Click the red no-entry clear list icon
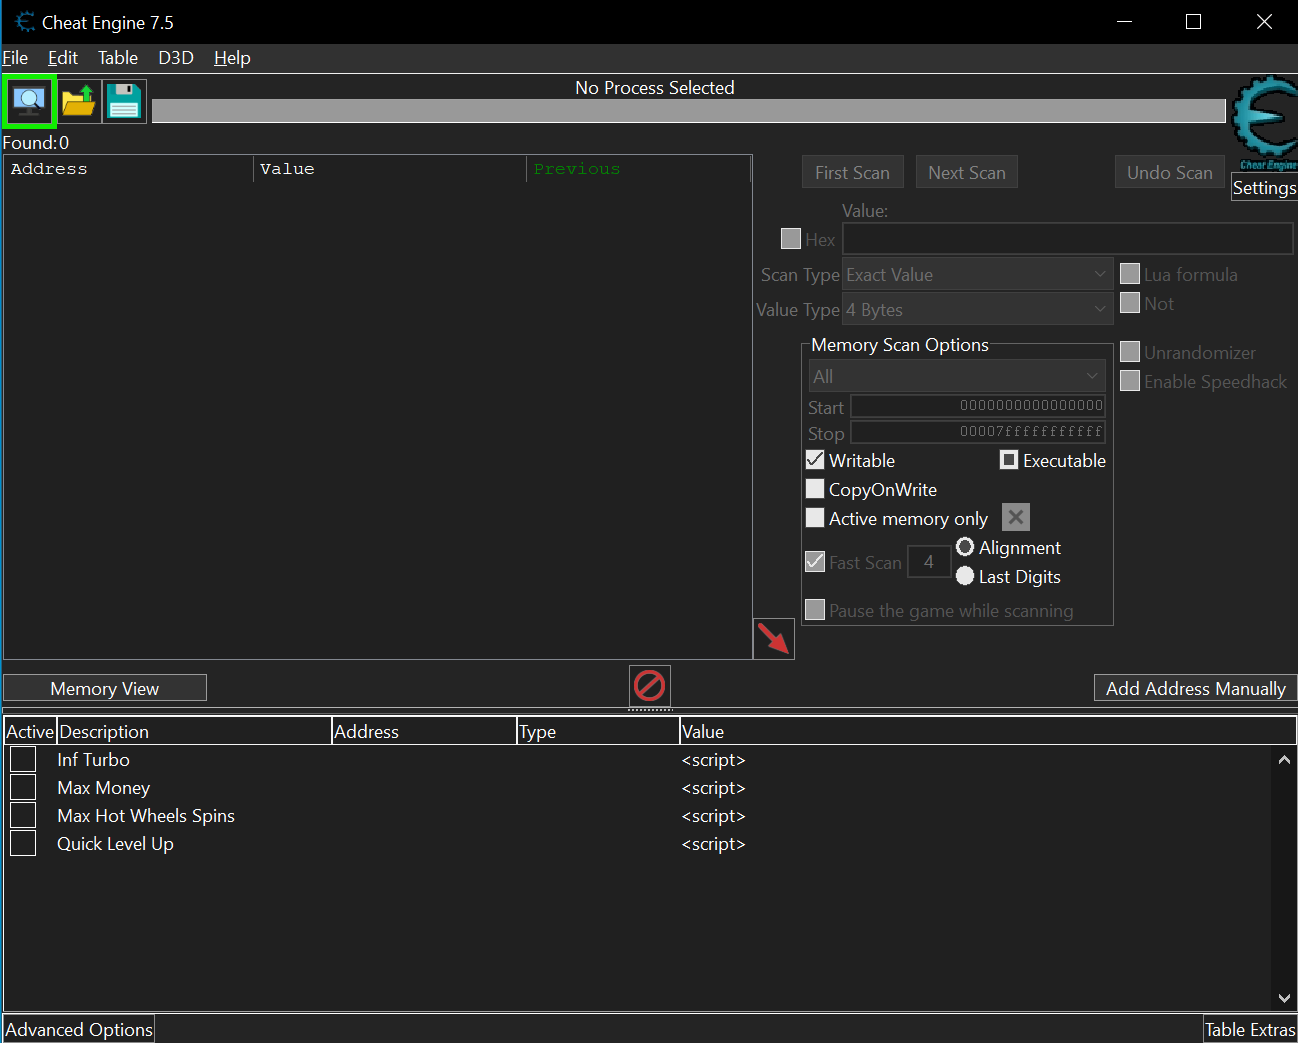 pos(650,686)
